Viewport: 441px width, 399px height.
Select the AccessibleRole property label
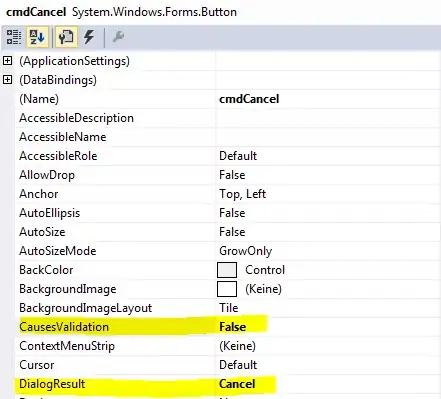pyautogui.click(x=58, y=156)
